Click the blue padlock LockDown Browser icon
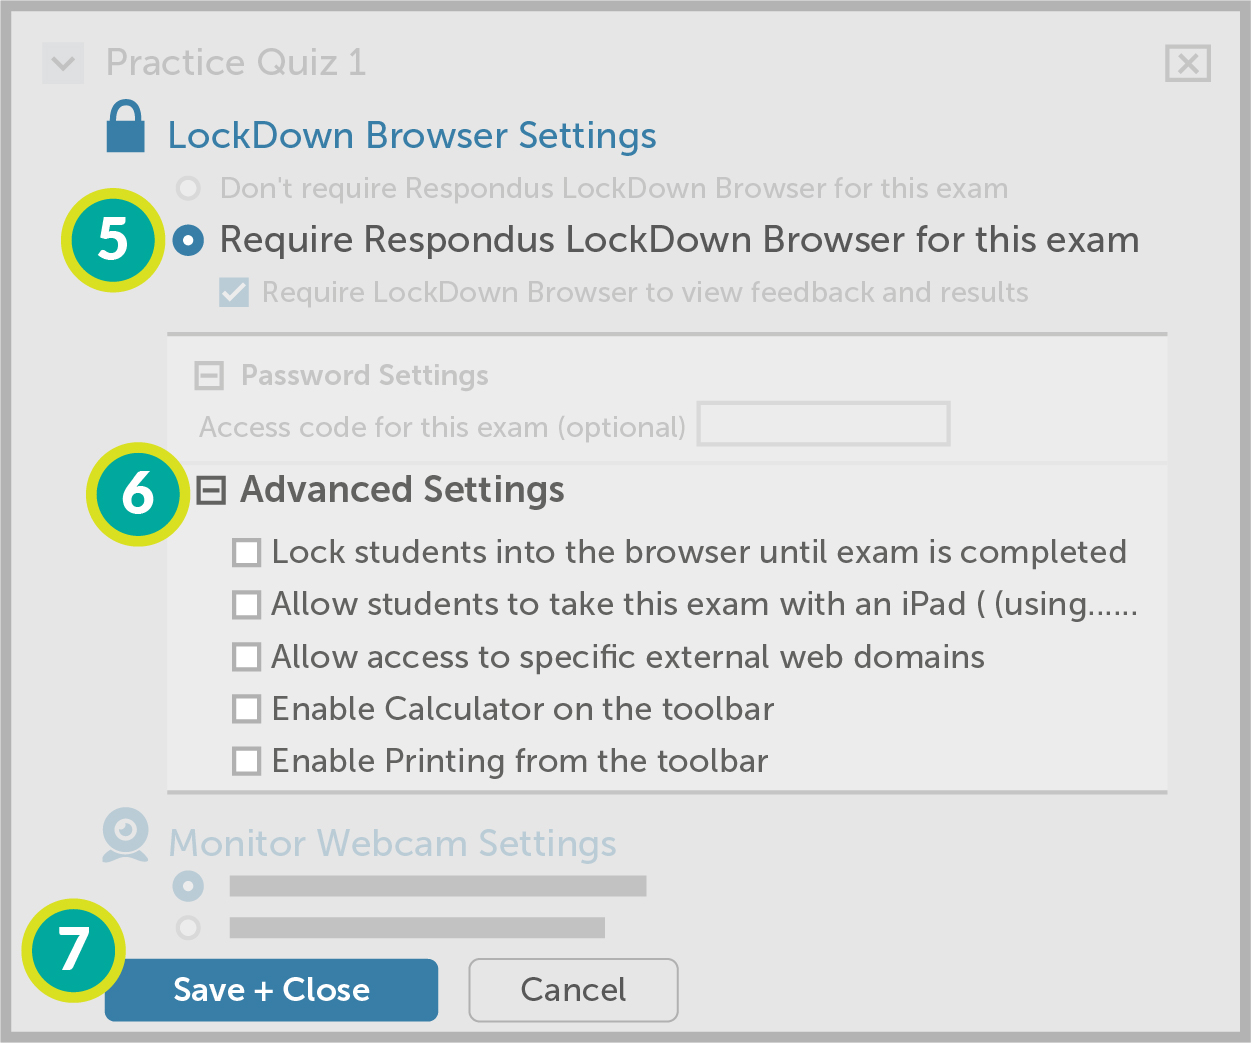 click(126, 127)
